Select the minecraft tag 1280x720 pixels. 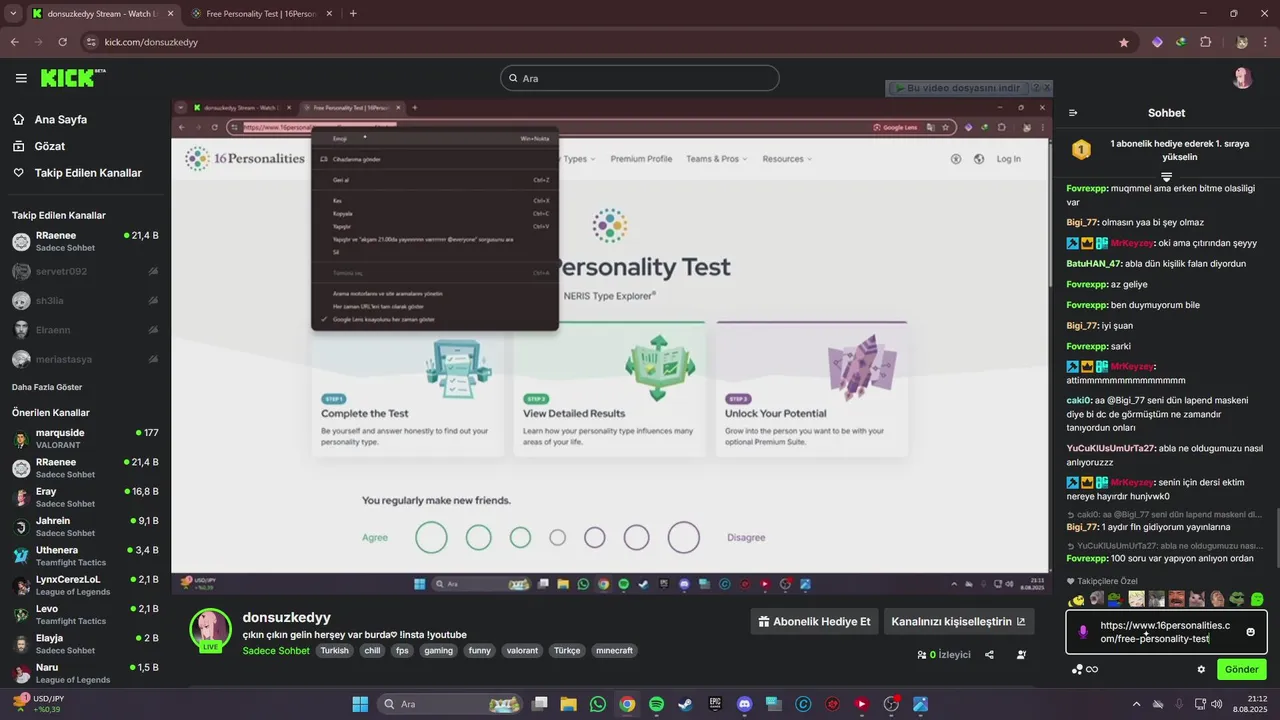[614, 650]
